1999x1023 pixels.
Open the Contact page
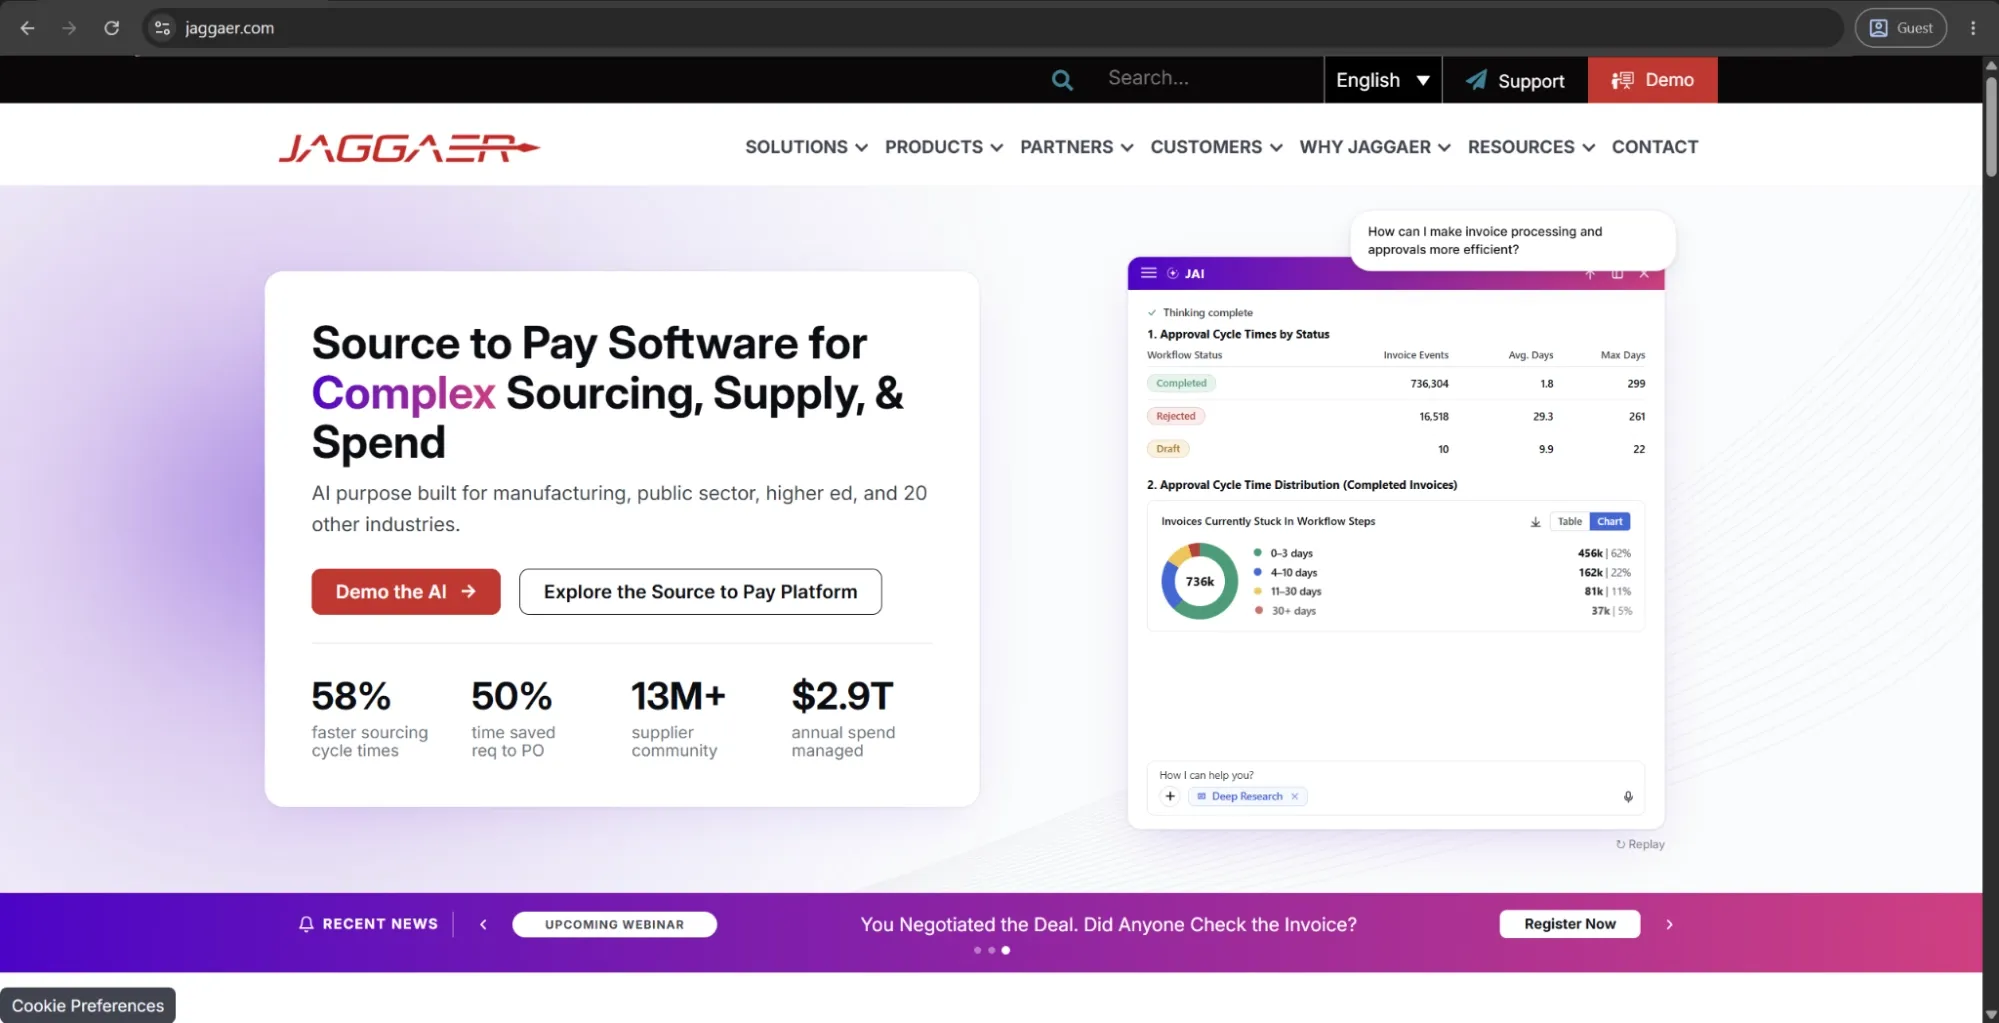(1654, 147)
